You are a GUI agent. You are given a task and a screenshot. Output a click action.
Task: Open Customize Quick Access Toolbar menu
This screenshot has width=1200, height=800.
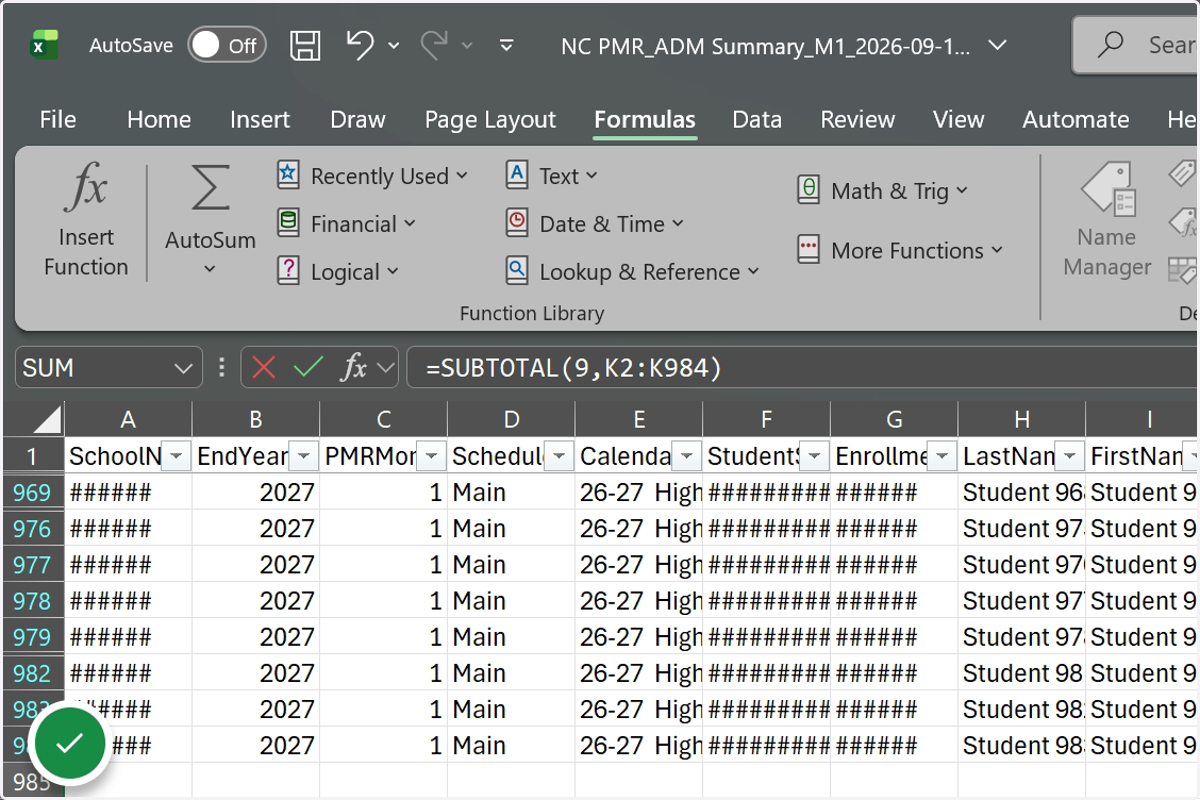coord(507,45)
